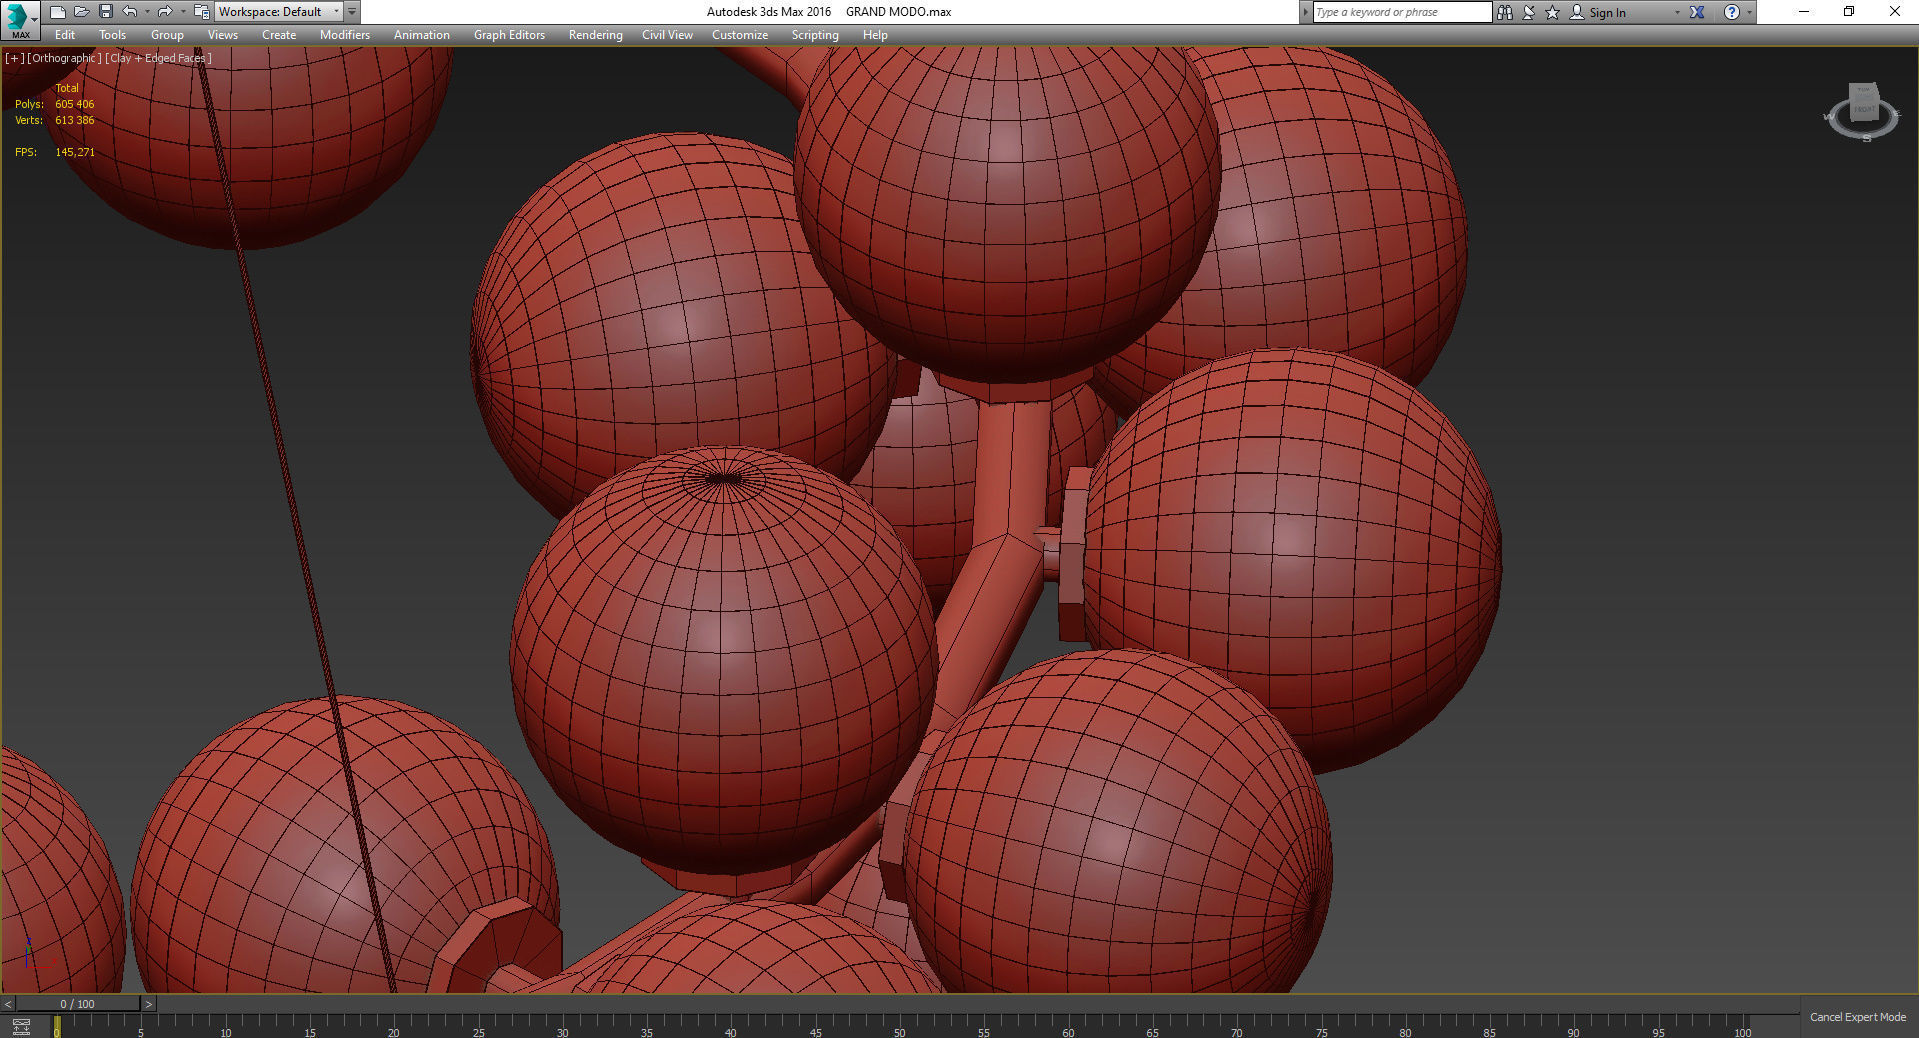Open the redo history dropdown arrow
1919x1038 pixels.
[x=182, y=12]
